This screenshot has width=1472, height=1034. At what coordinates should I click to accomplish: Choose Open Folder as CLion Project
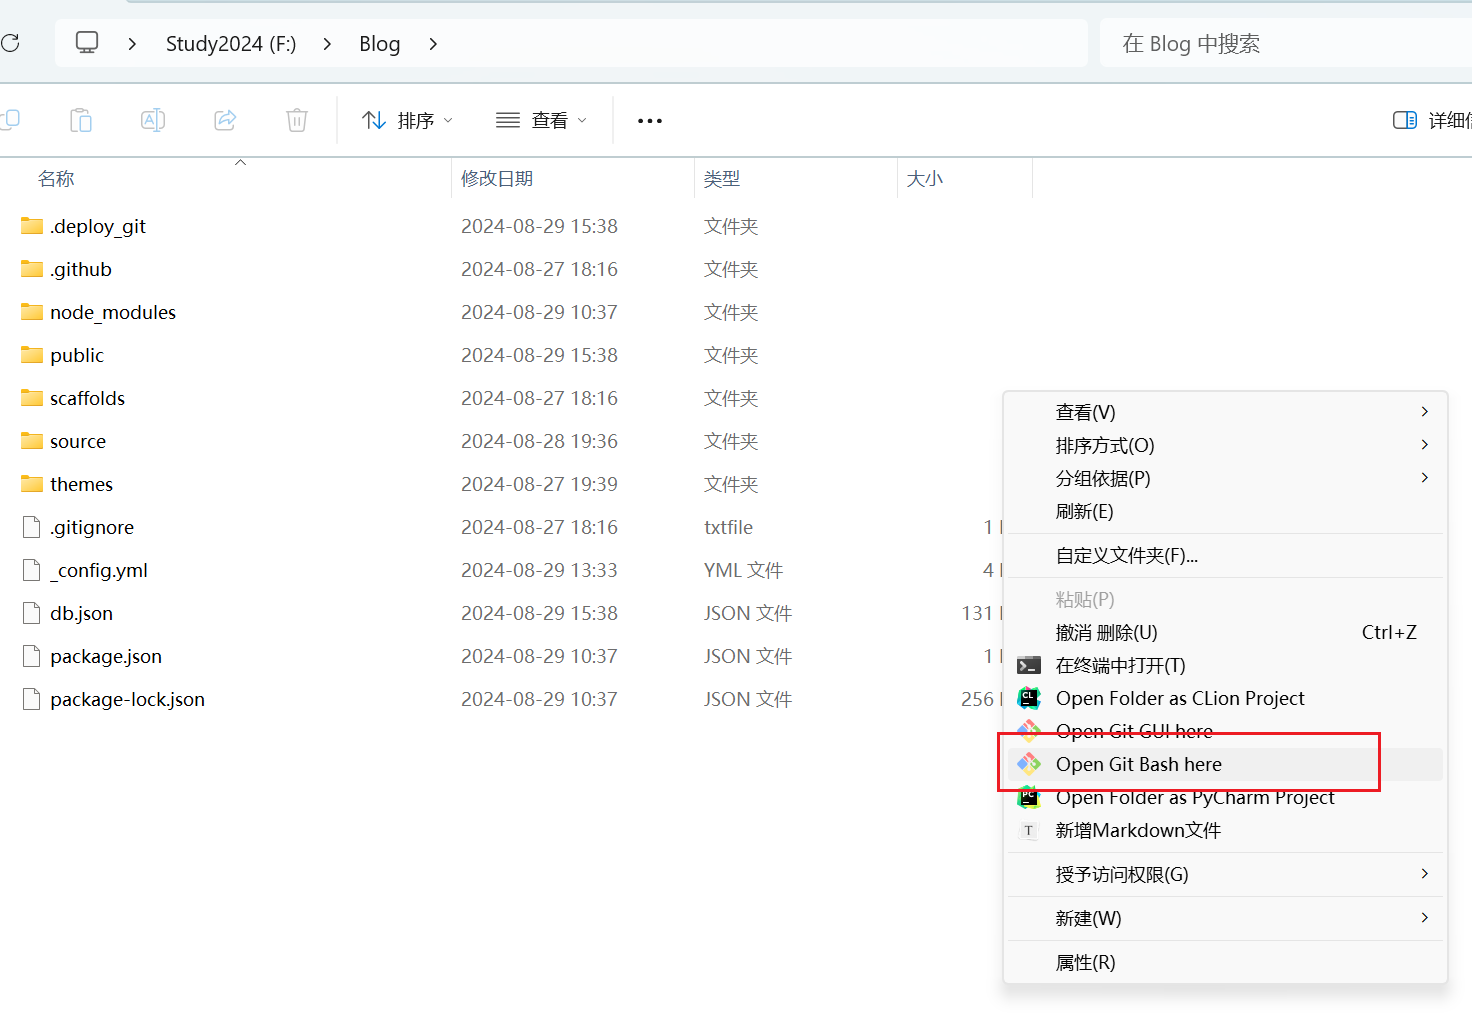coord(1225,698)
